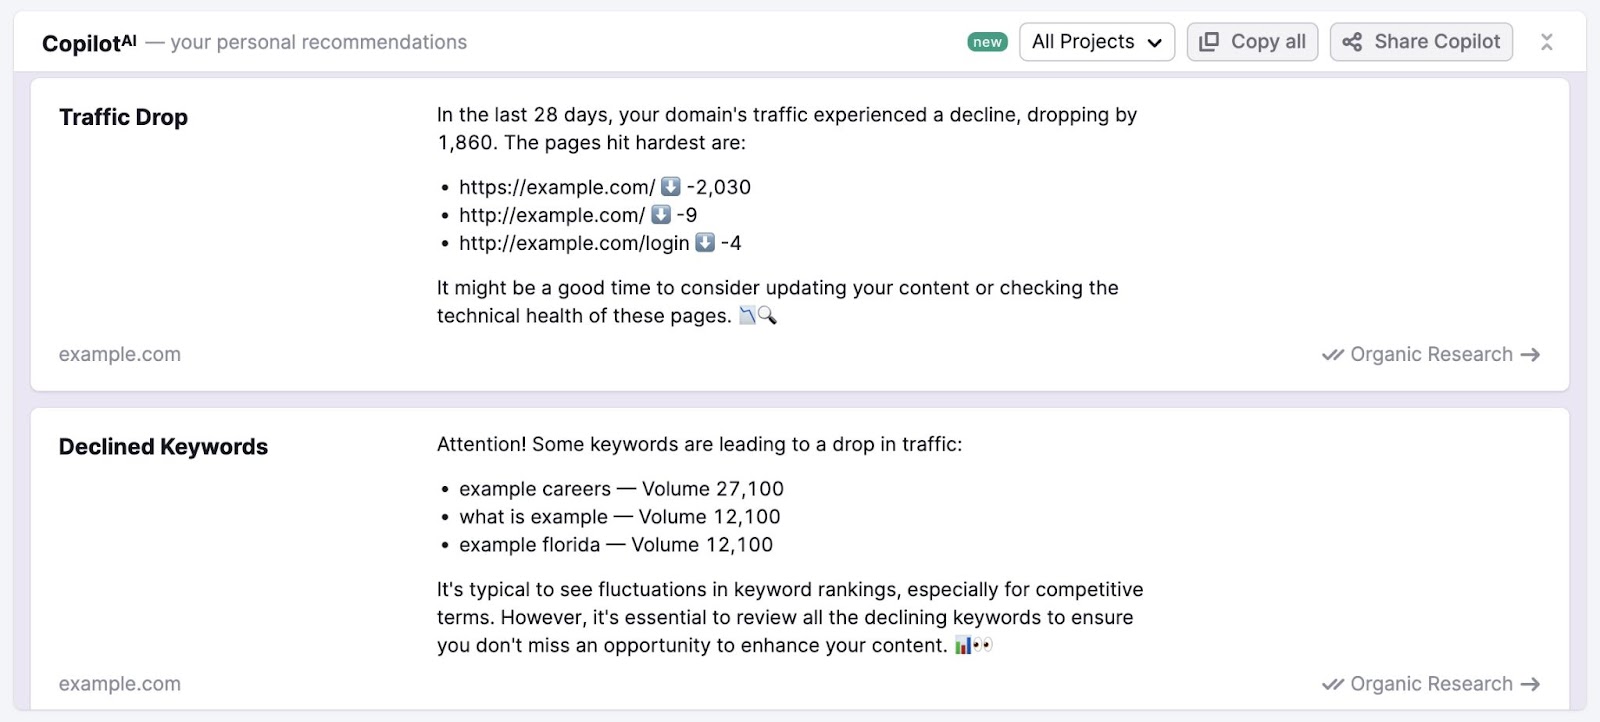This screenshot has height=722, width=1600.
Task: Click the arrow icon beside Declined Keywords' Organic Research
Action: pyautogui.click(x=1530, y=685)
